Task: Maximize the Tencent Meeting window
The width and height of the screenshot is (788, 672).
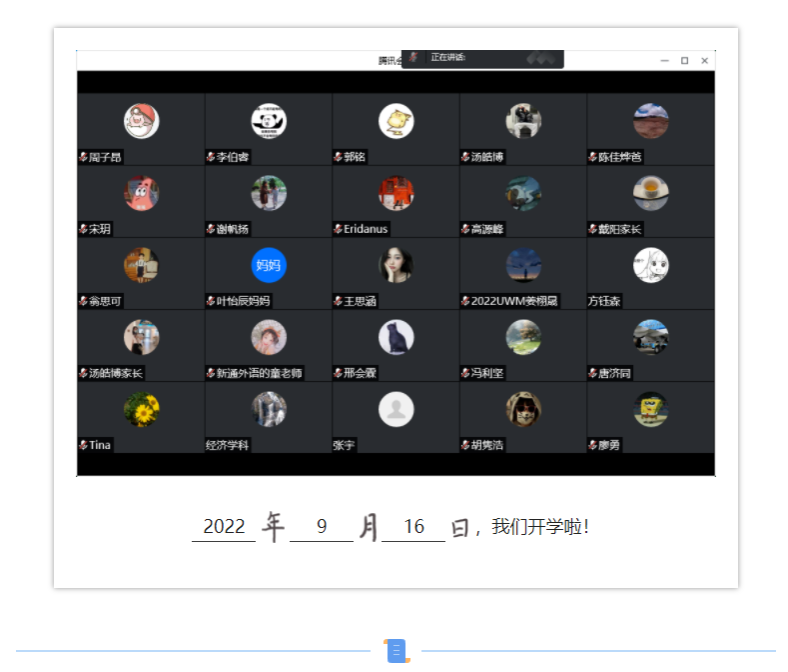Action: (684, 61)
